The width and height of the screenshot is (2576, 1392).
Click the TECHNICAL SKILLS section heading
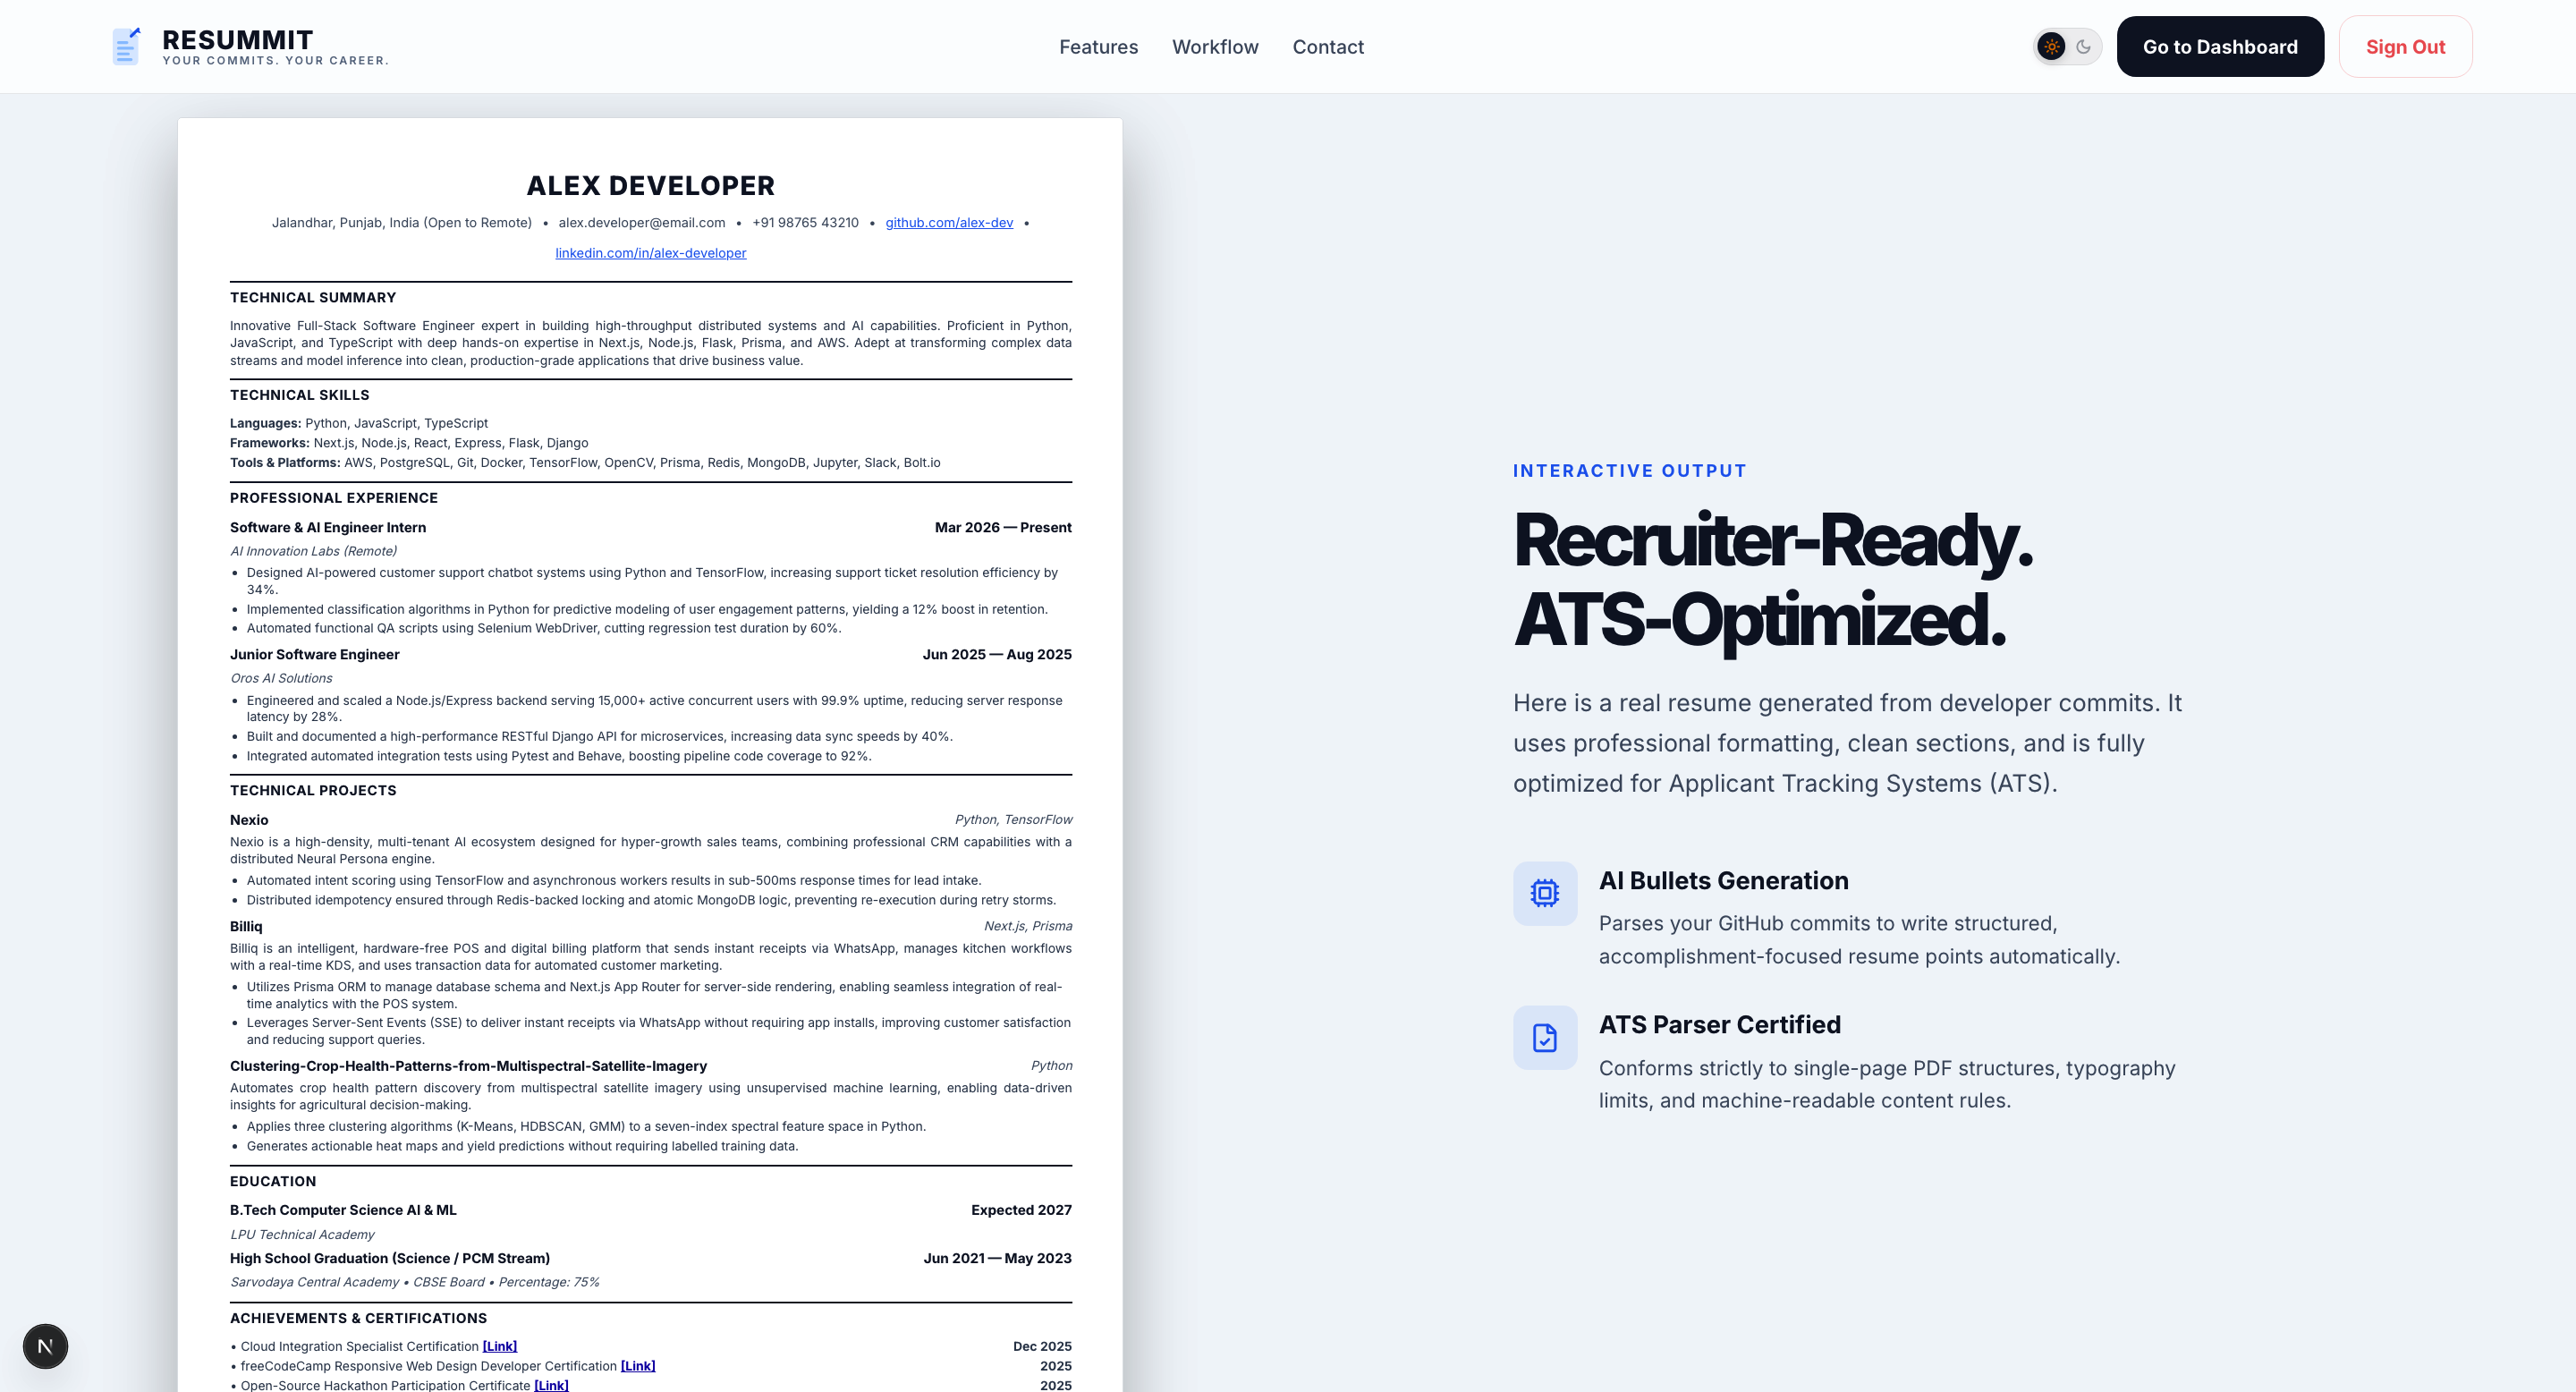click(300, 395)
